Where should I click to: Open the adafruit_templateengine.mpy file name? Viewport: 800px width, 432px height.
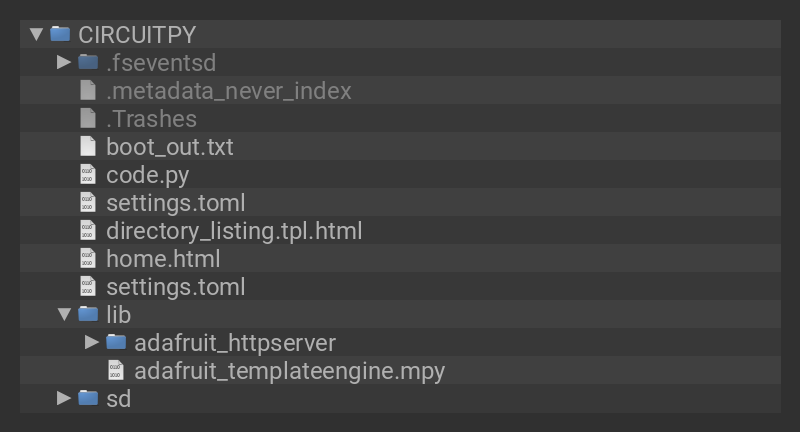coord(289,371)
